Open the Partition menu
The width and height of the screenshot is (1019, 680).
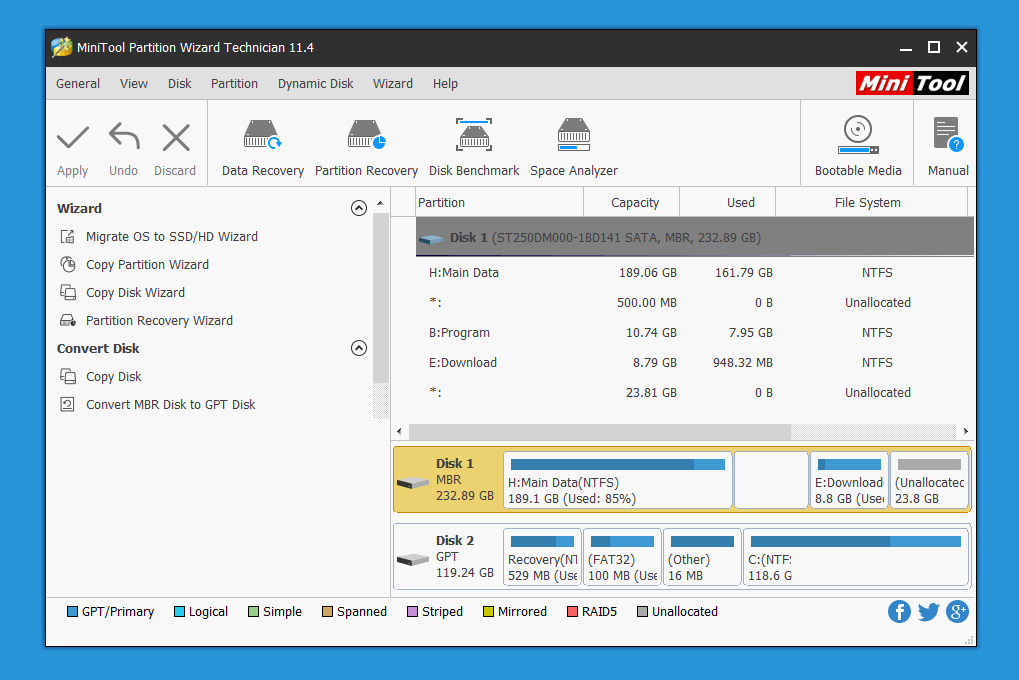click(x=234, y=84)
